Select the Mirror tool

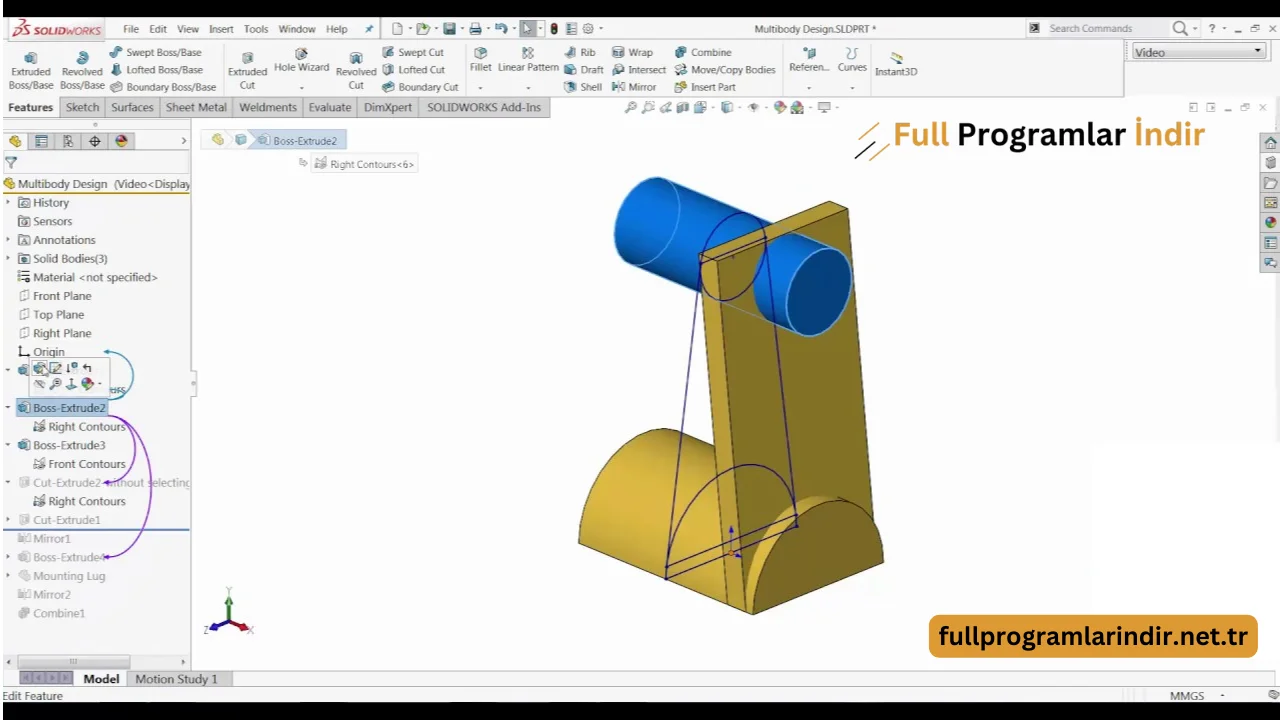pyautogui.click(x=634, y=87)
